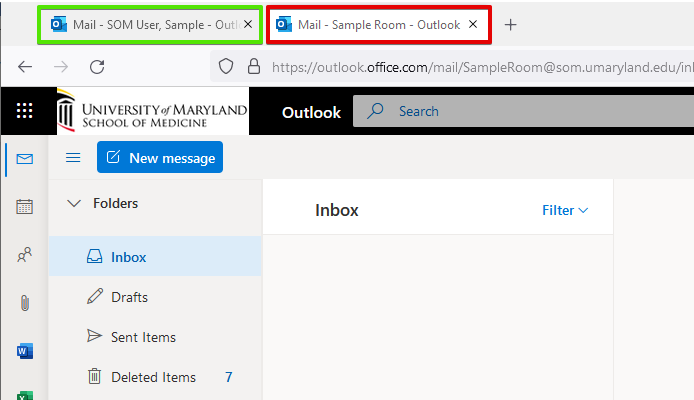
Task: Open the Filter dropdown
Action: (x=565, y=210)
